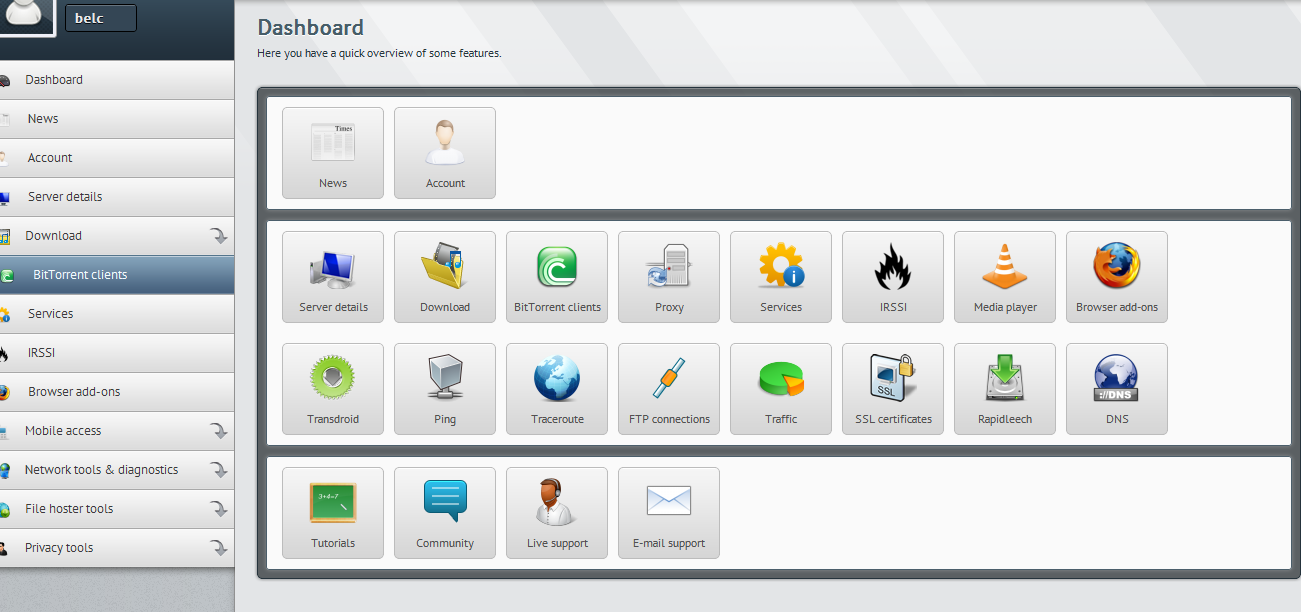Image resolution: width=1301 pixels, height=612 pixels.
Task: Open the Live support tile
Action: tap(557, 513)
